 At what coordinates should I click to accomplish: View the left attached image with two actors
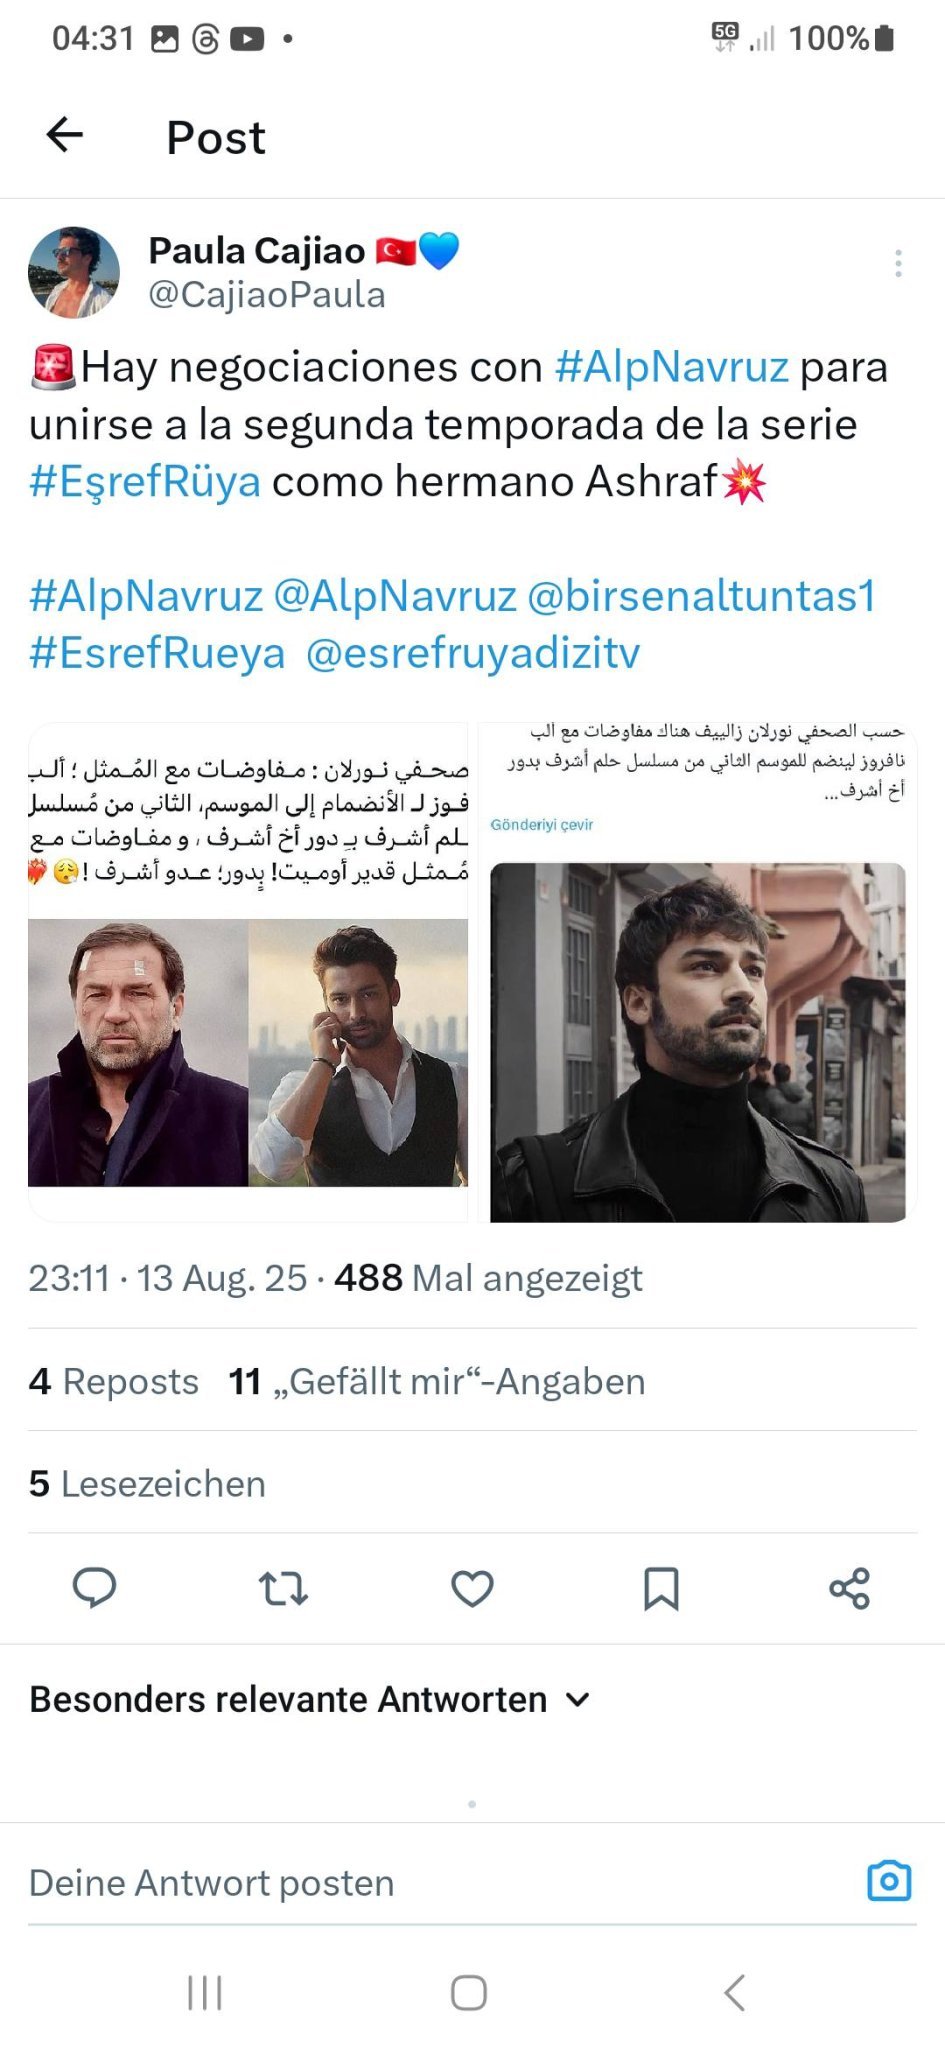click(x=248, y=972)
